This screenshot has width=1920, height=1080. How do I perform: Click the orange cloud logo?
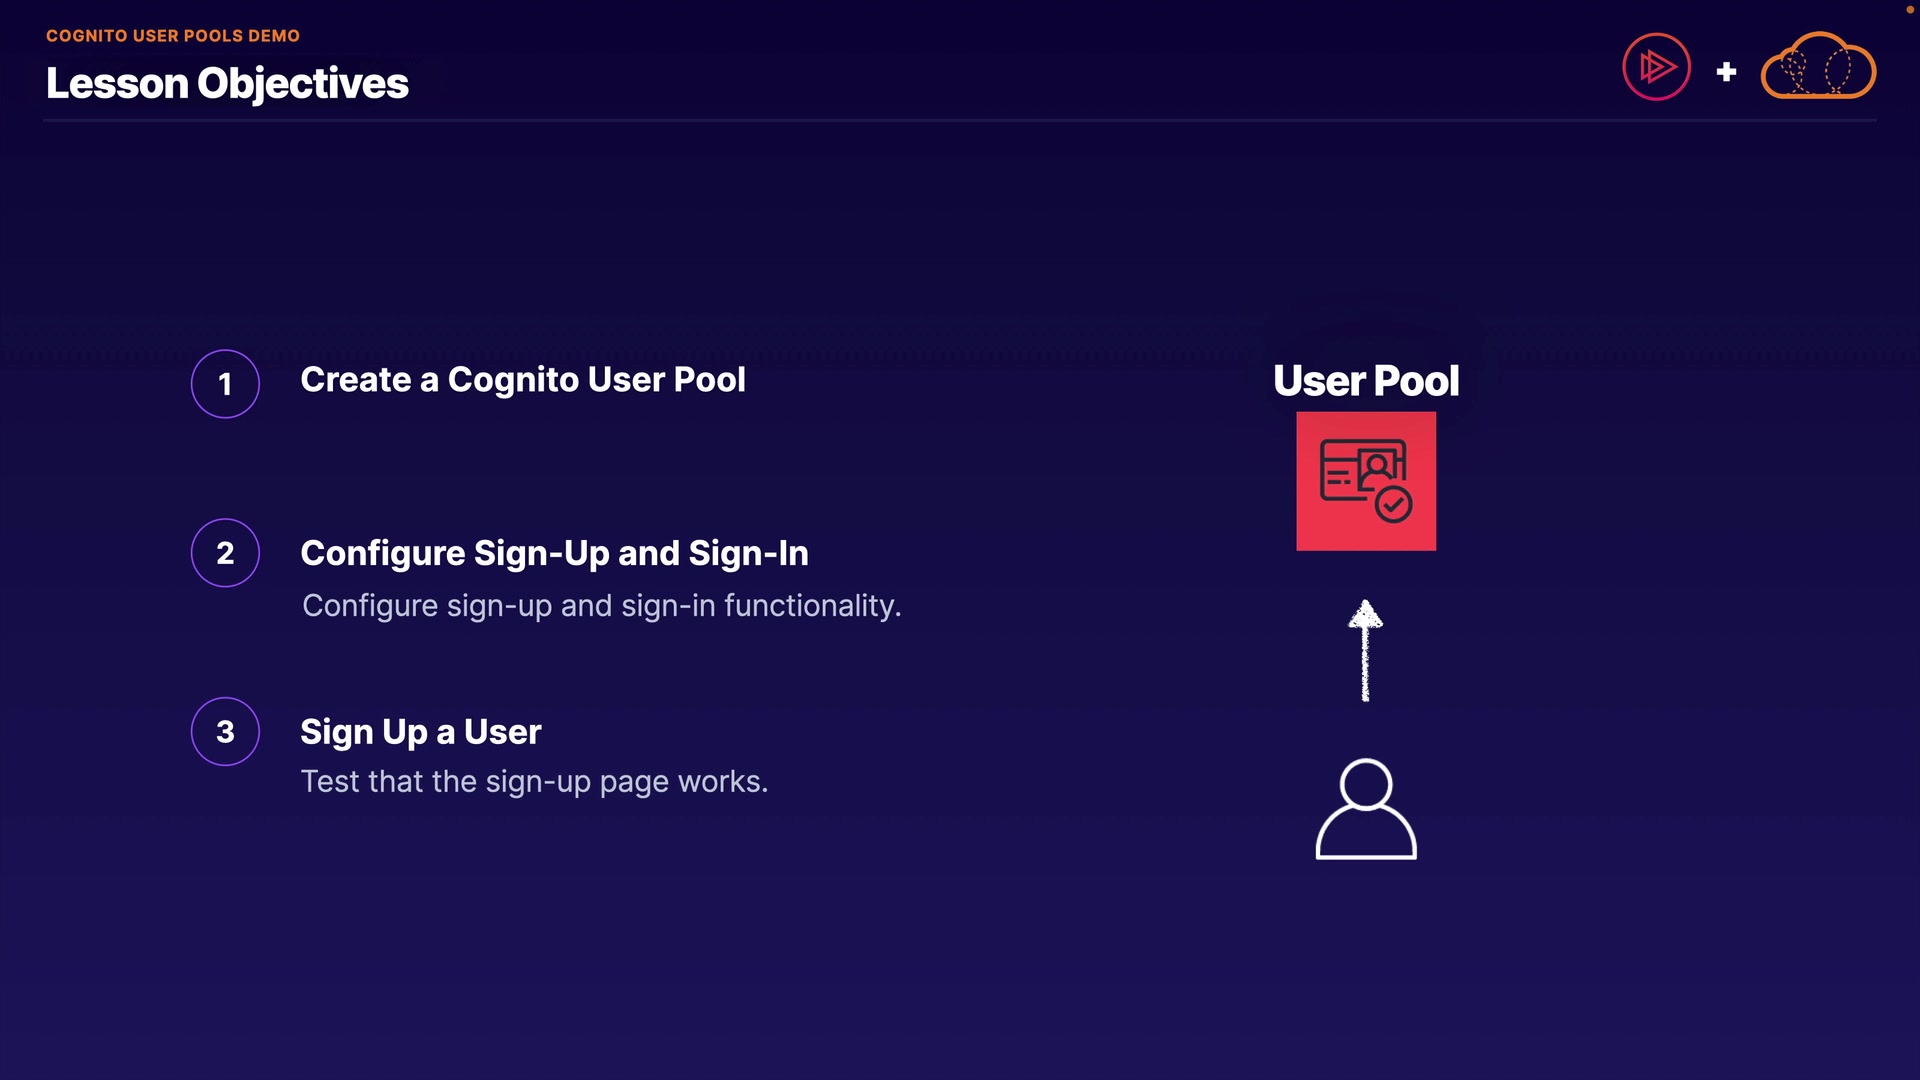click(x=1818, y=67)
